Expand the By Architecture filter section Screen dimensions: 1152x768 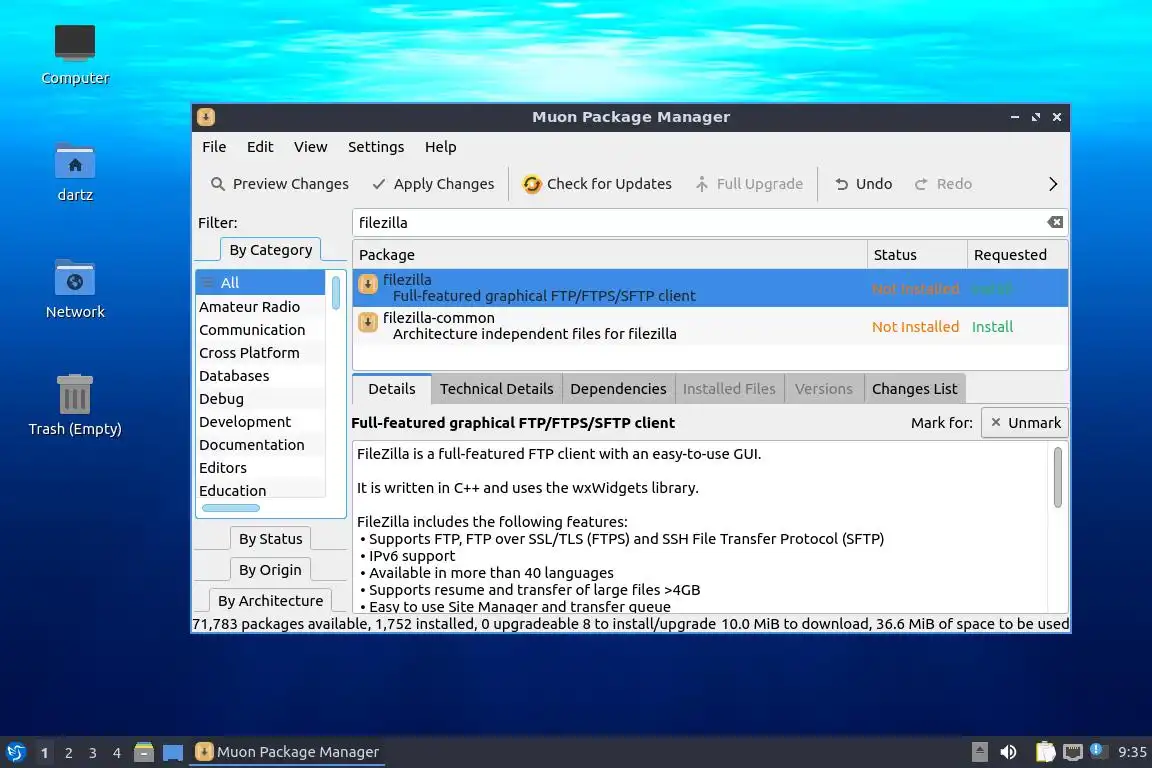[270, 600]
